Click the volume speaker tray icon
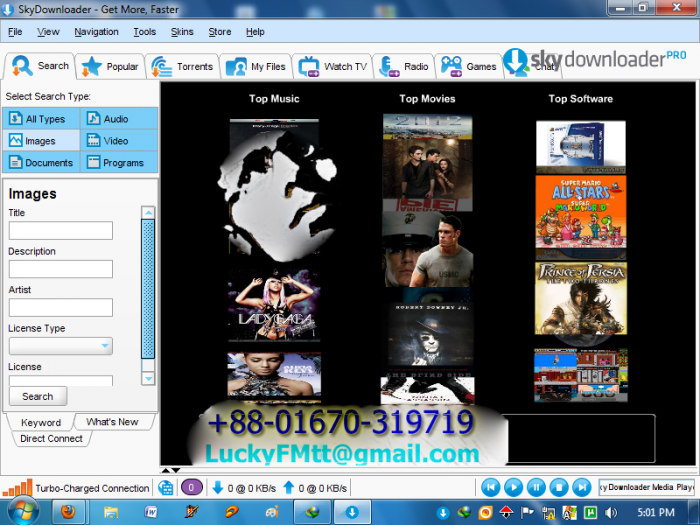Viewport: 700px width, 525px height. [x=611, y=512]
